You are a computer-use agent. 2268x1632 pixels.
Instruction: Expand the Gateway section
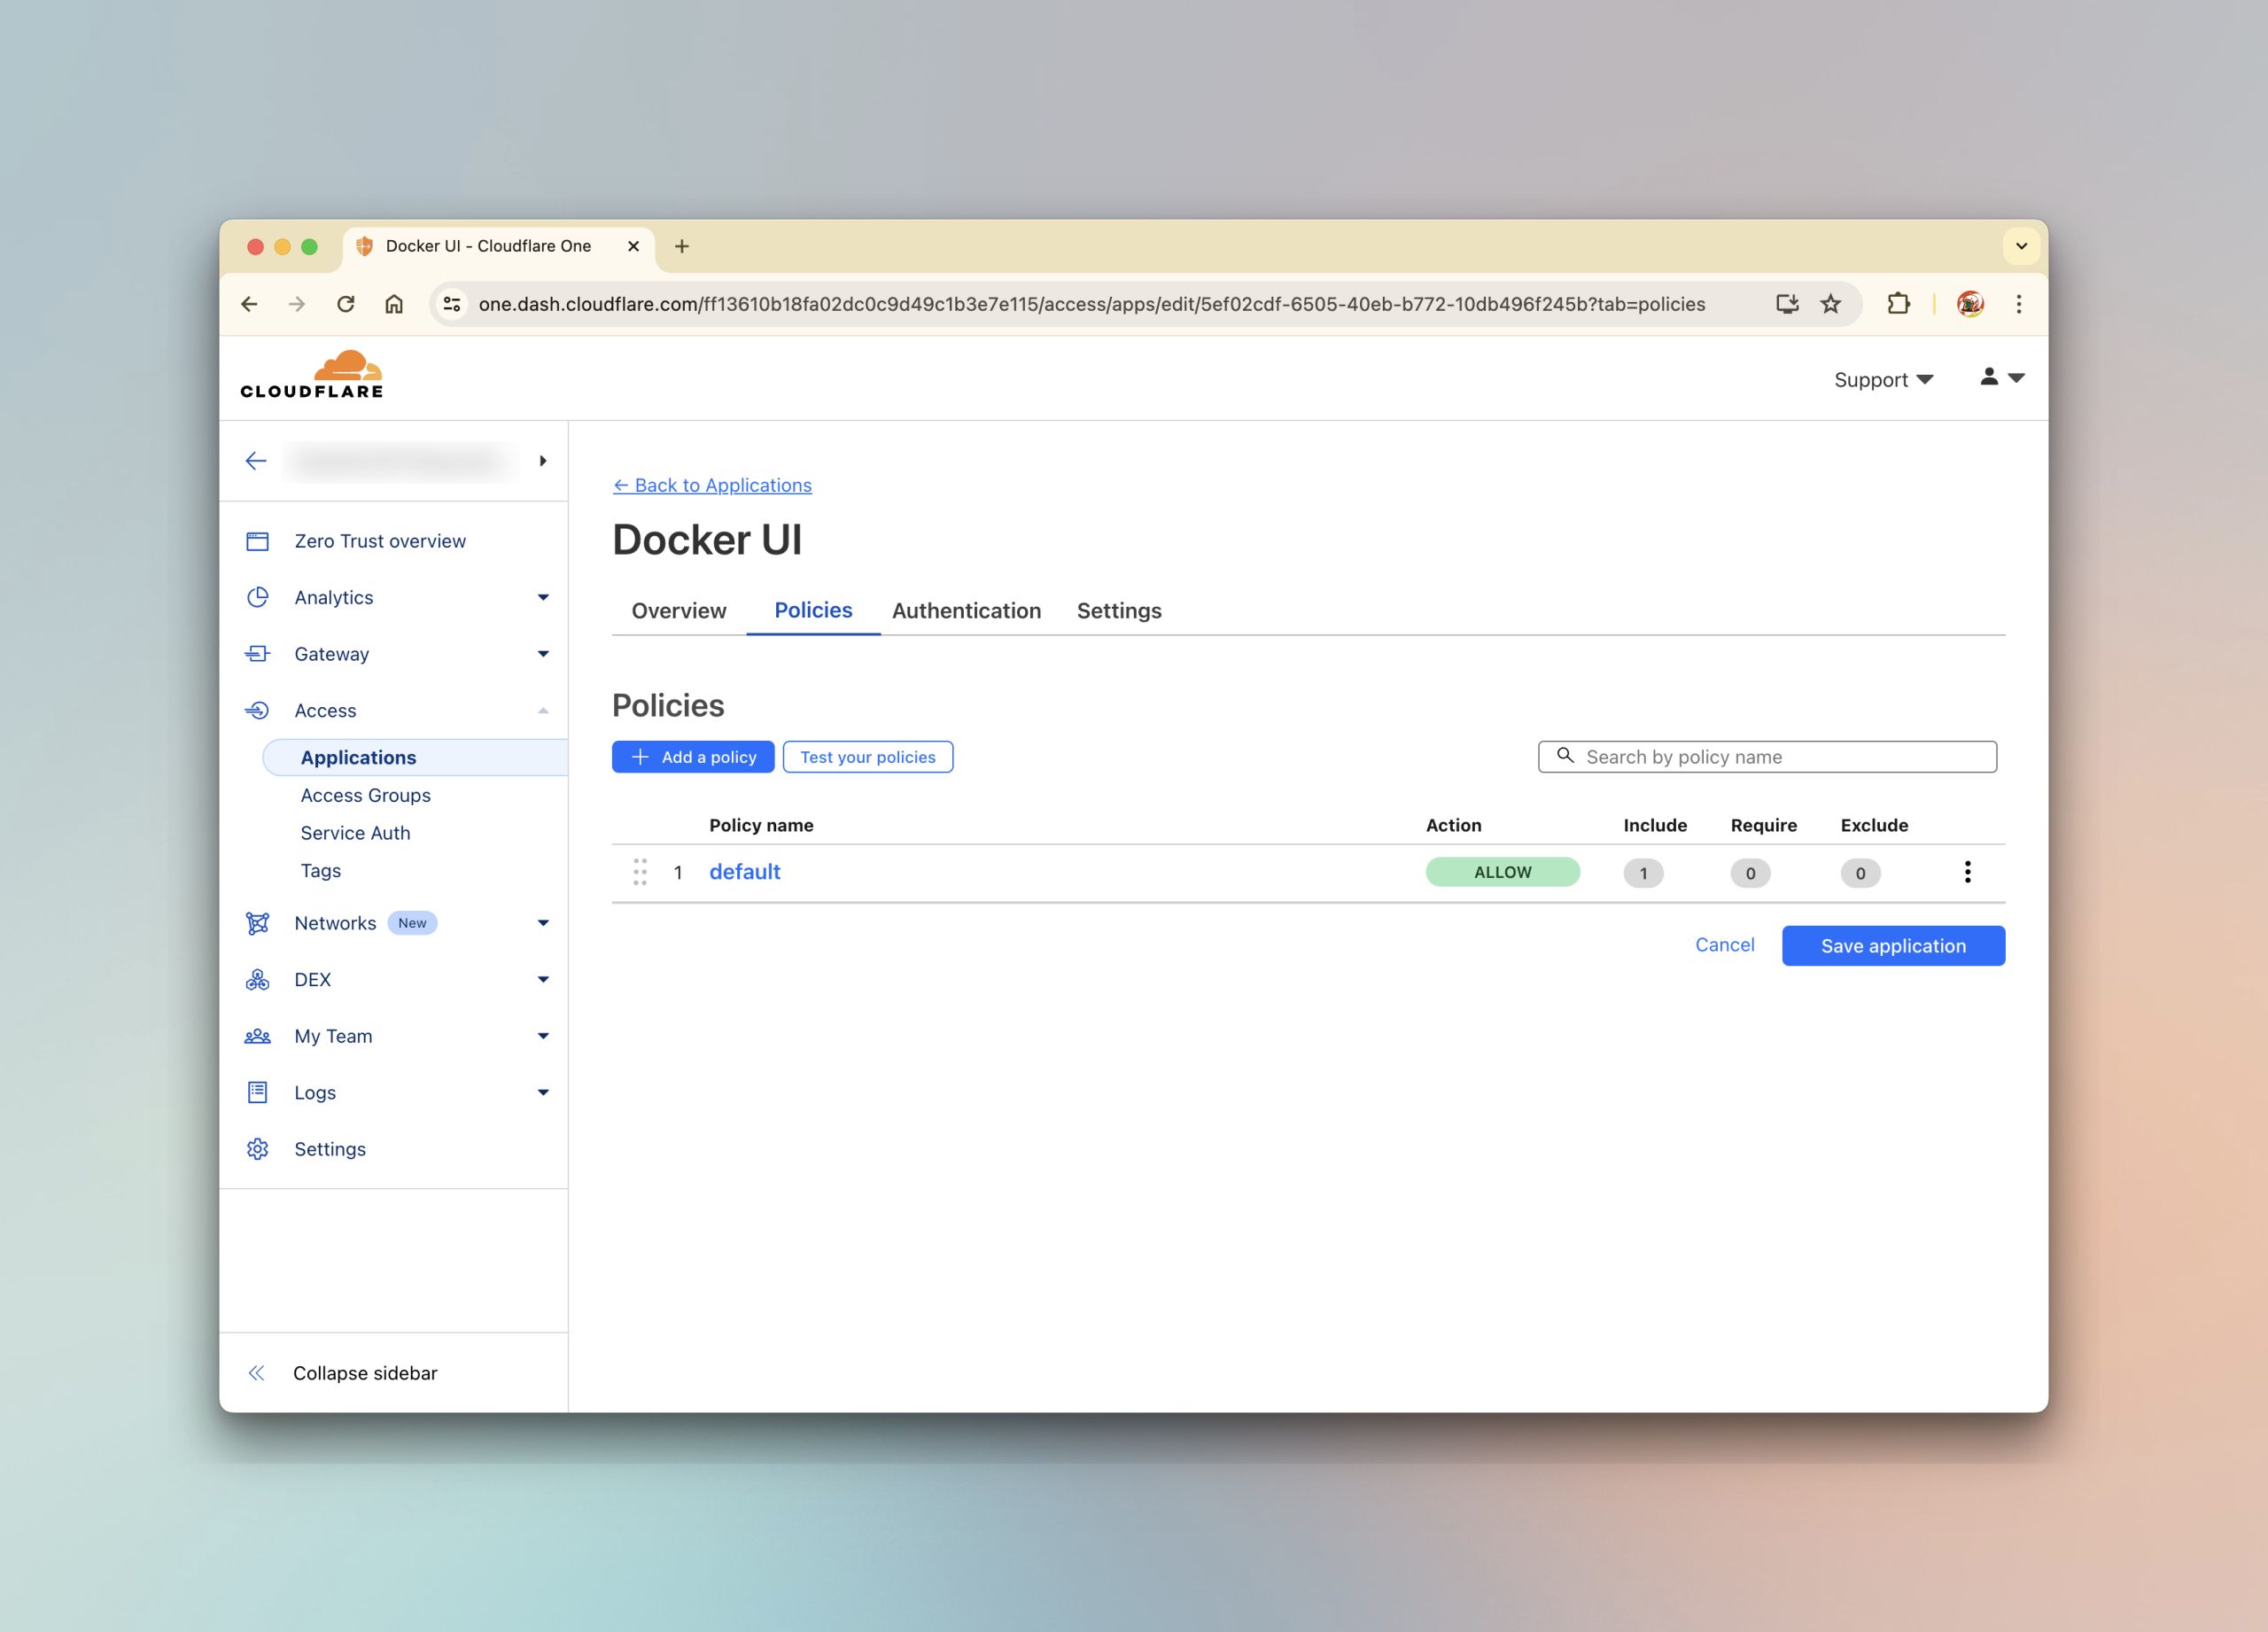543,654
